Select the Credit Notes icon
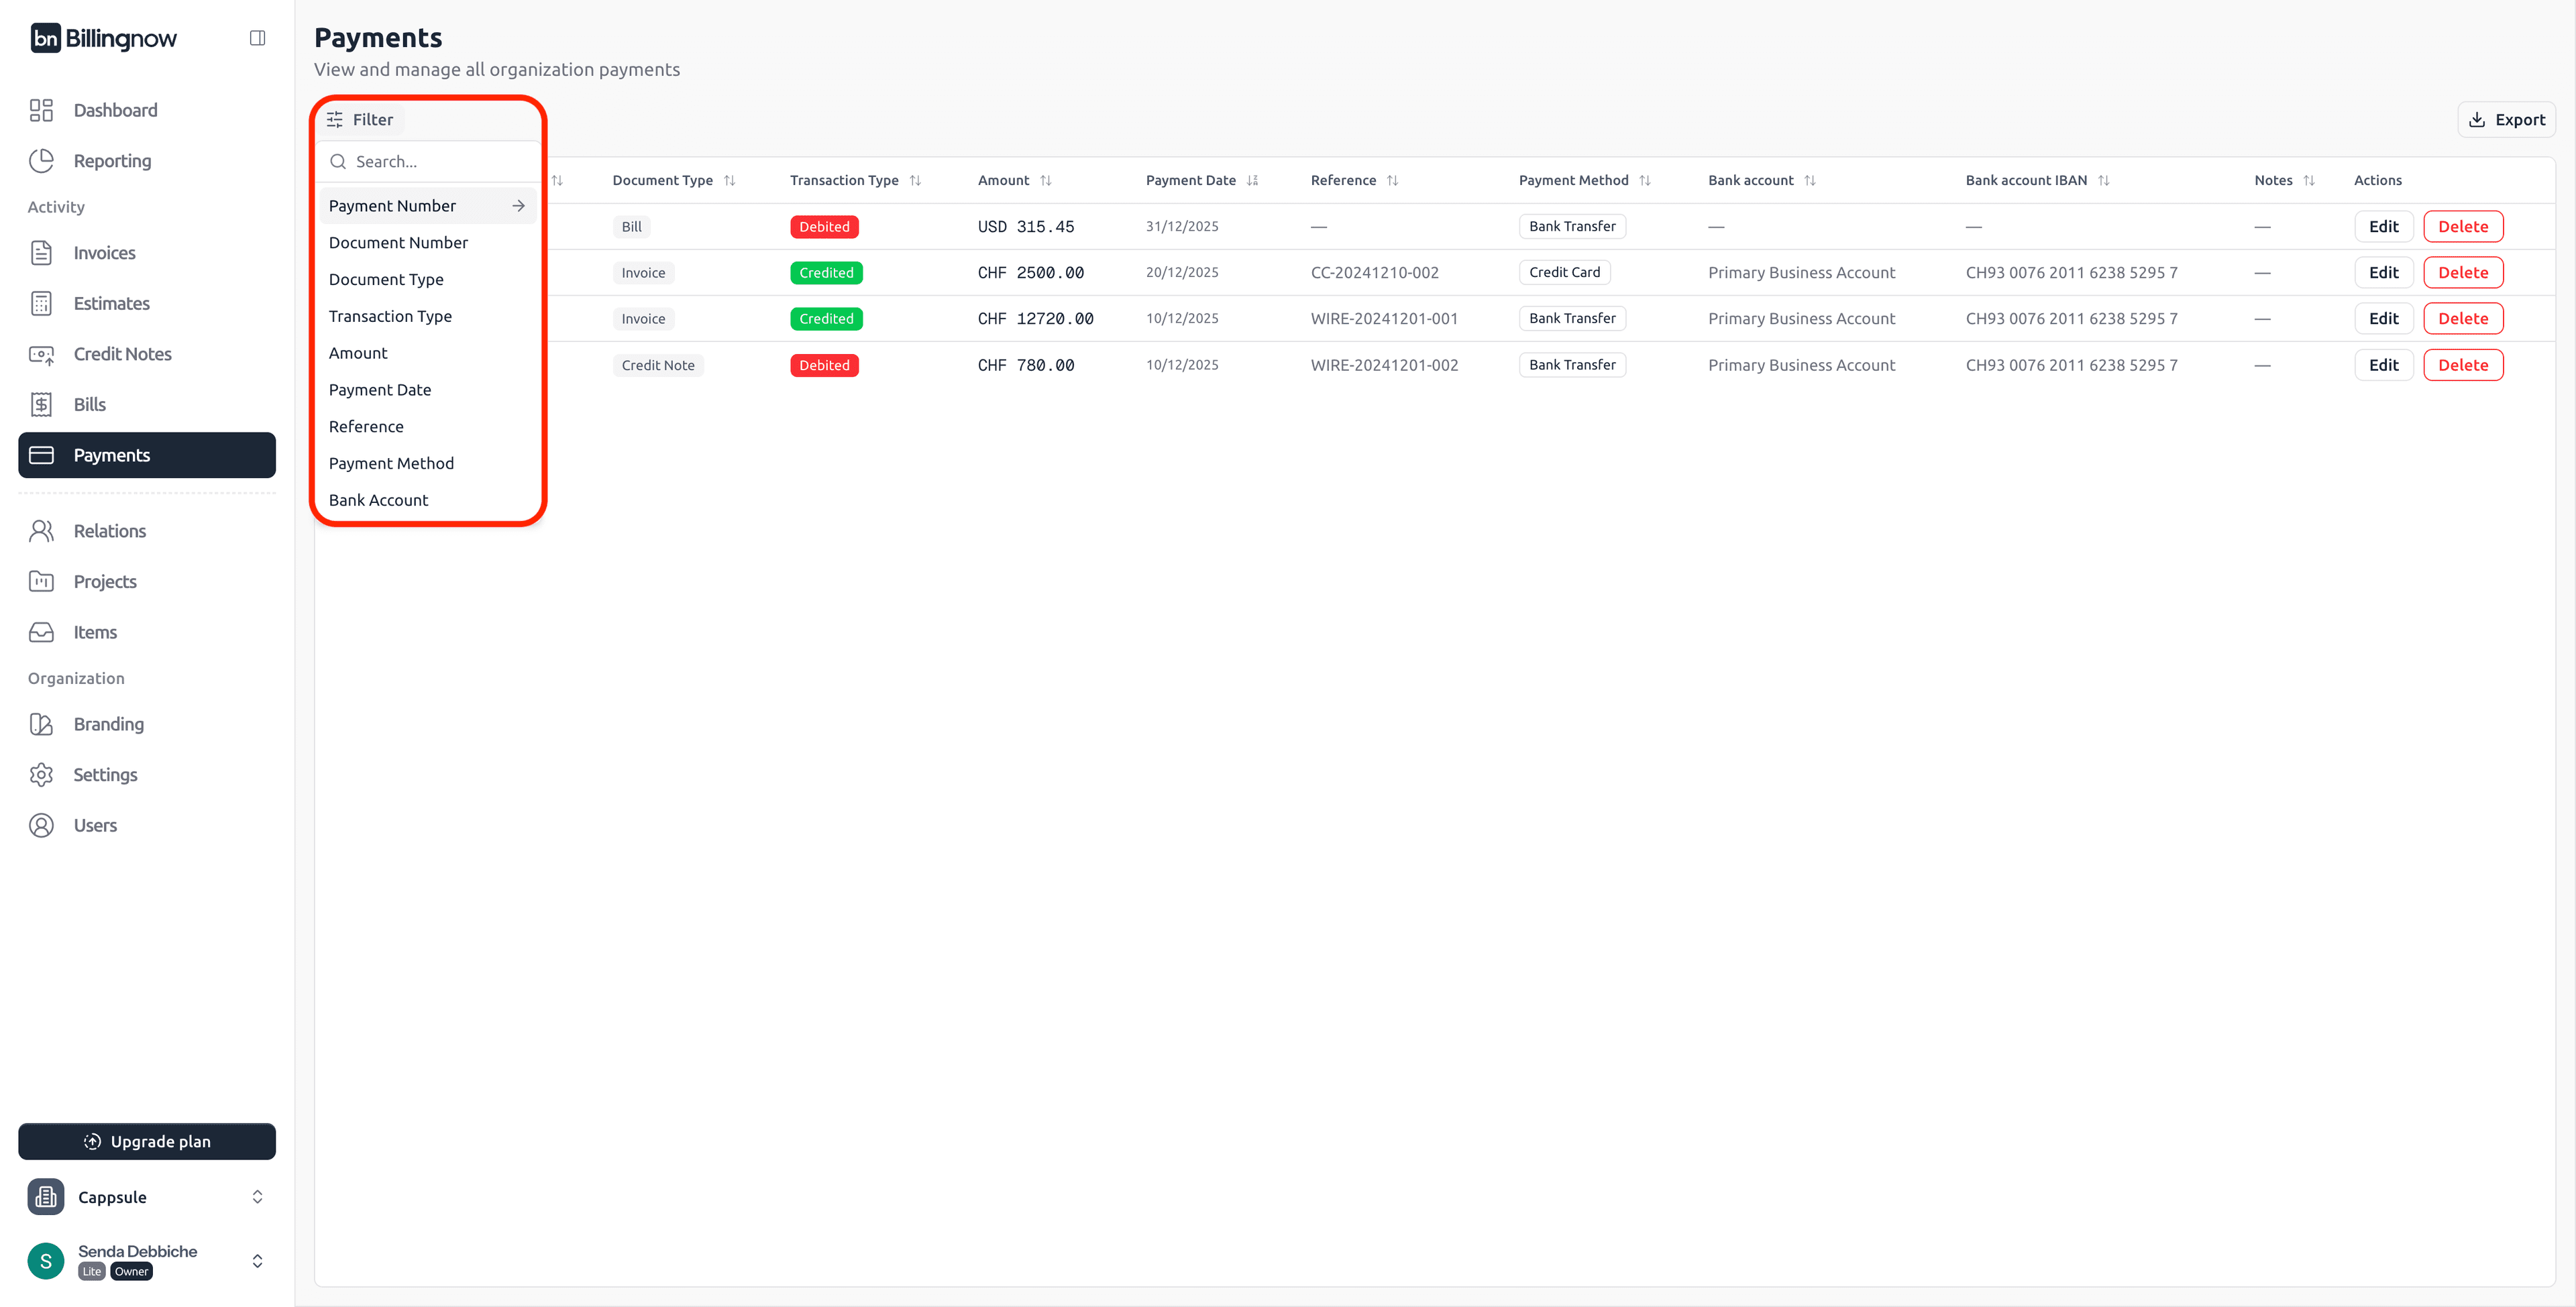This screenshot has width=2576, height=1307. (x=41, y=354)
